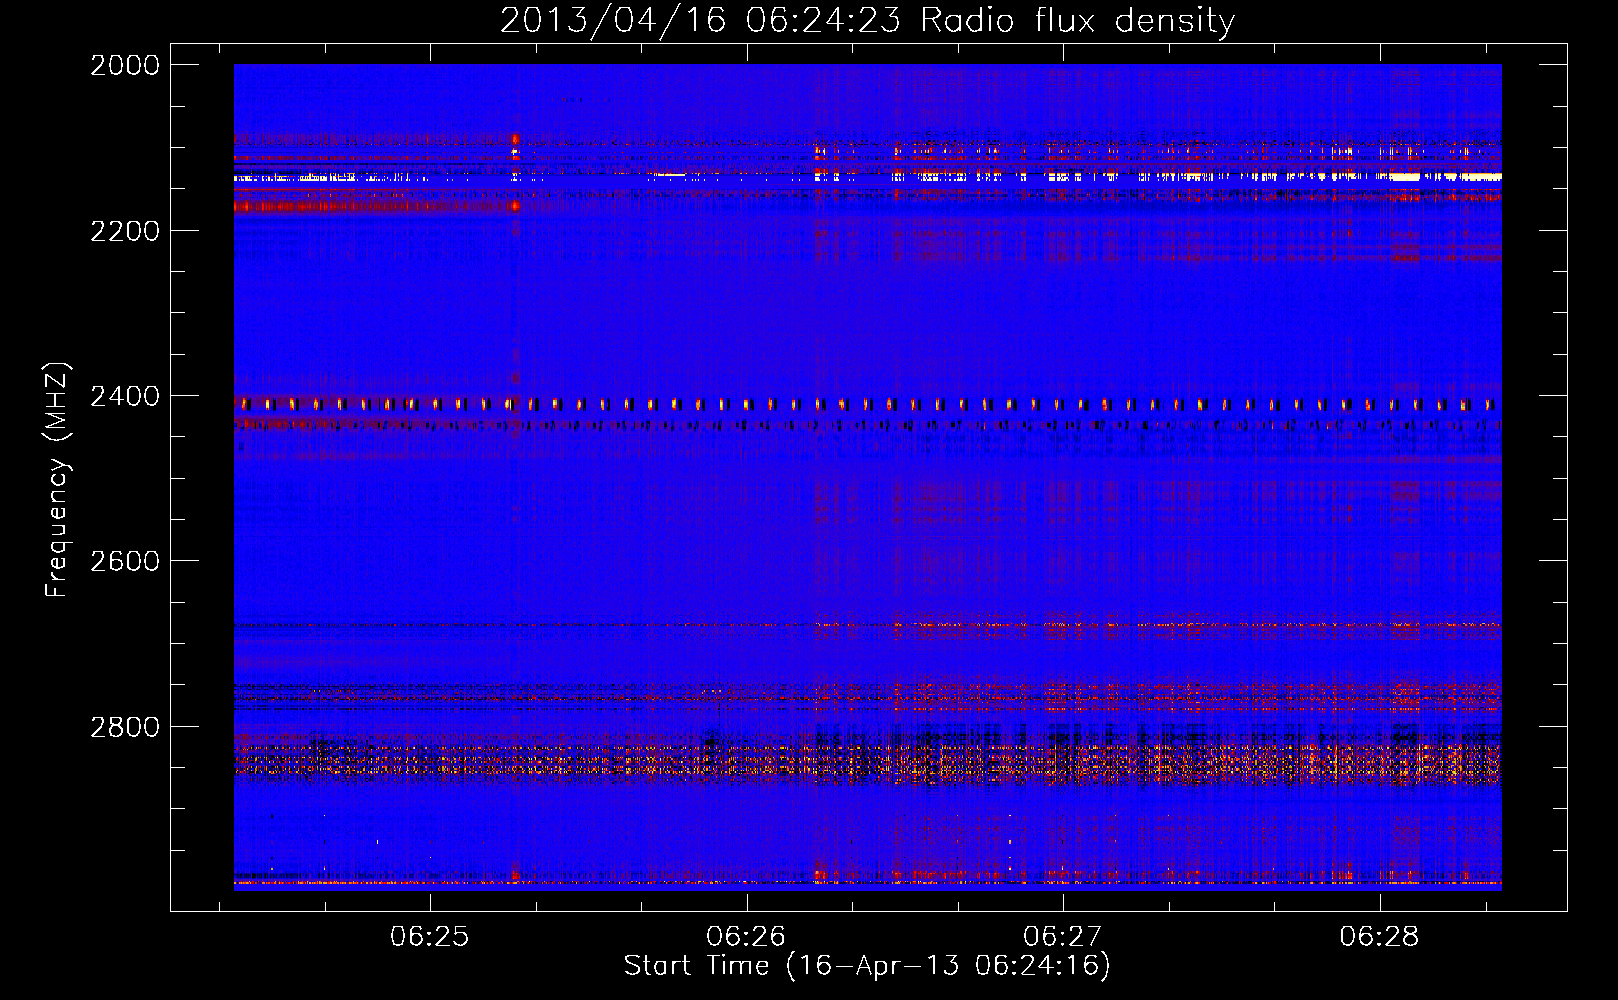
Task: Click the plot title '2013/04/16 06:24:23 Radio flux density'
Action: tap(867, 21)
